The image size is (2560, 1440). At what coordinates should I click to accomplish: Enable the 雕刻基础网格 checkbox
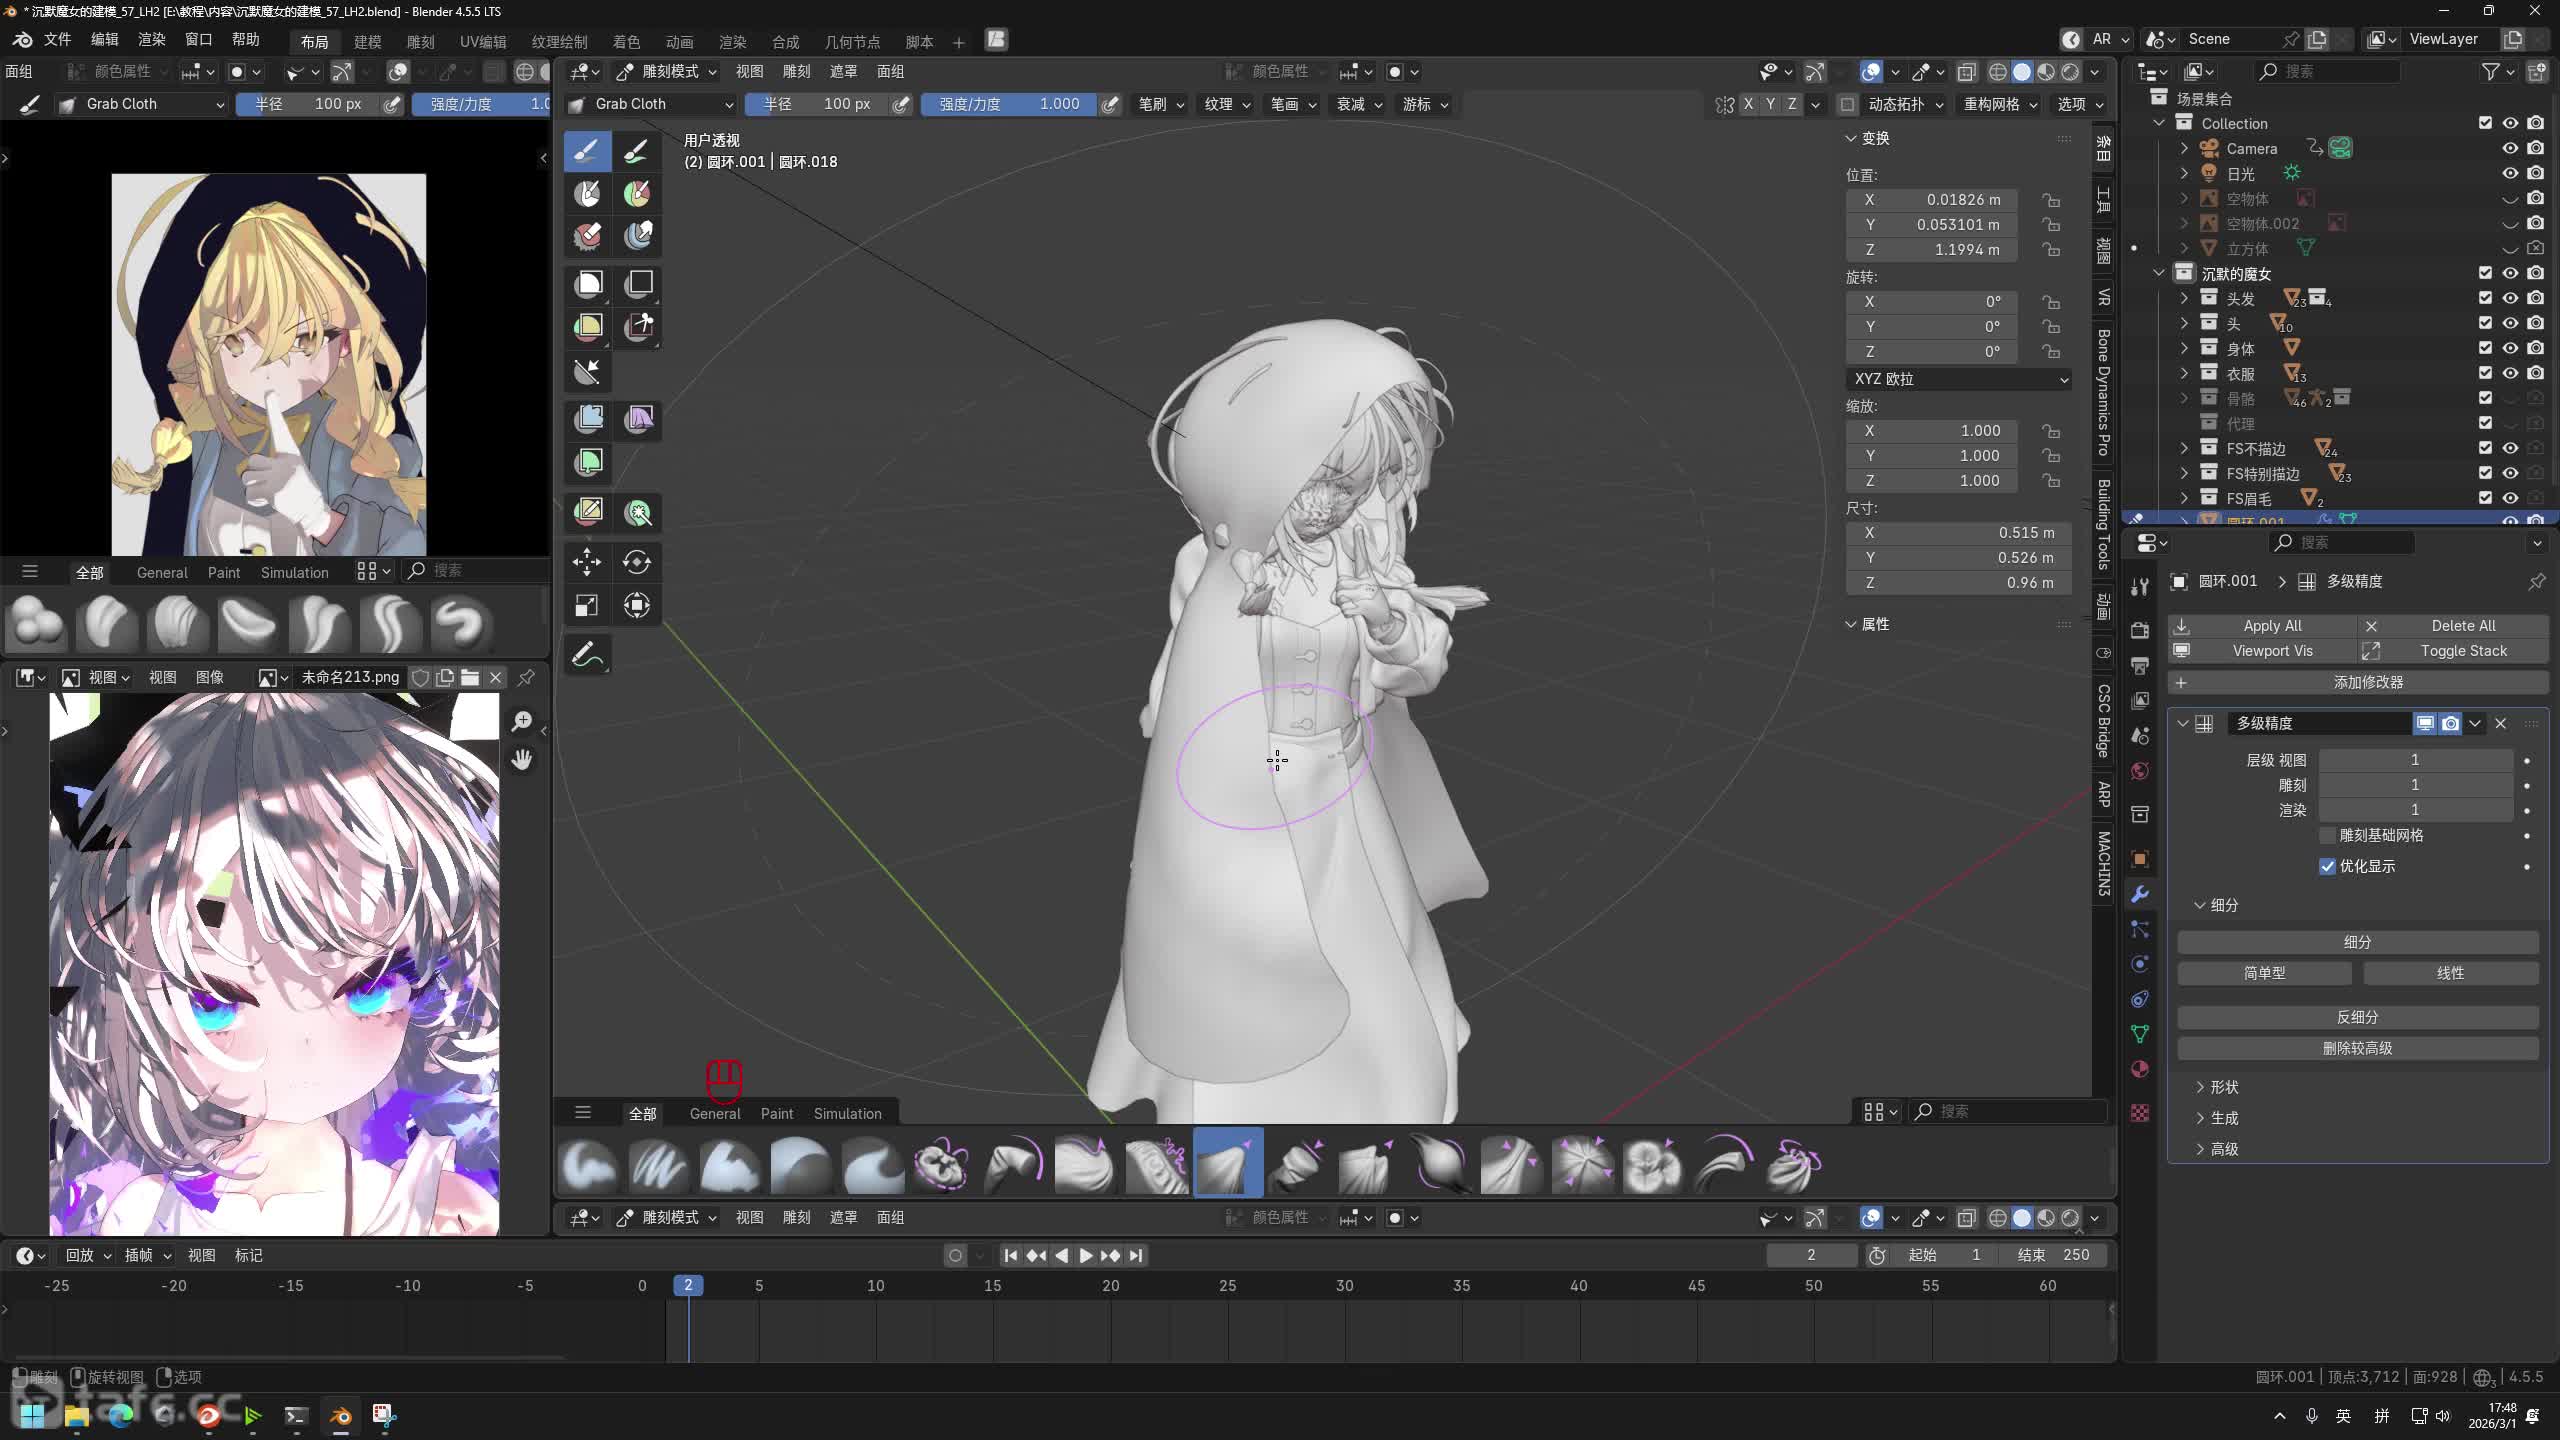[x=2327, y=835]
